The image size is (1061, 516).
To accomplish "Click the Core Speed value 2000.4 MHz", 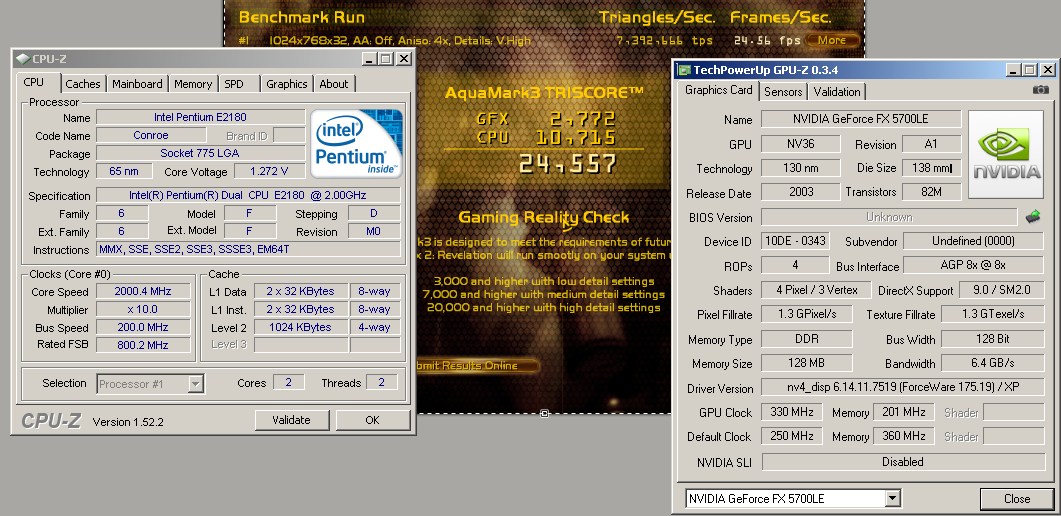I will [143, 291].
